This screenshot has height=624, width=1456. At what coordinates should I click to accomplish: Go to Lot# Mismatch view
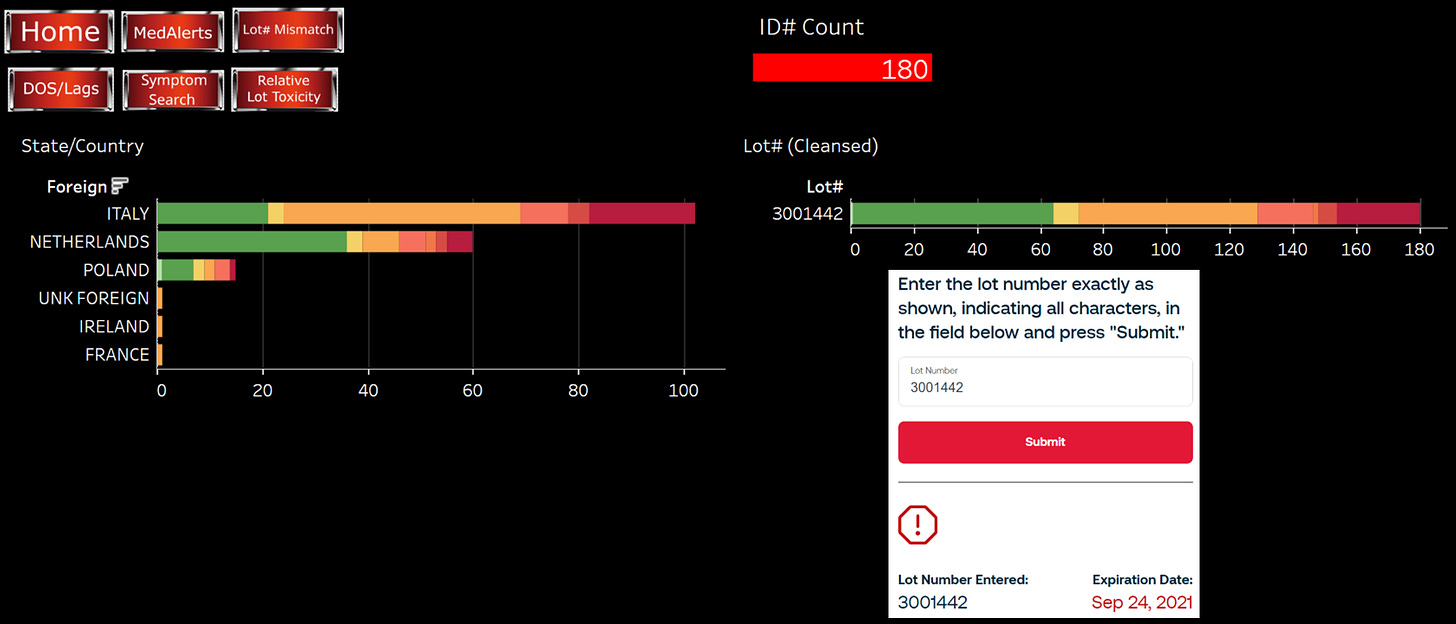(288, 30)
